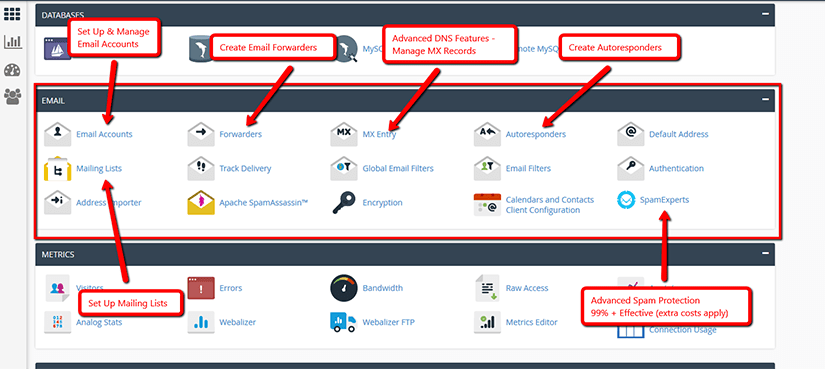Click the Apache SpamAssassin icon
Image resolution: width=825 pixels, height=369 pixels.
pos(201,203)
